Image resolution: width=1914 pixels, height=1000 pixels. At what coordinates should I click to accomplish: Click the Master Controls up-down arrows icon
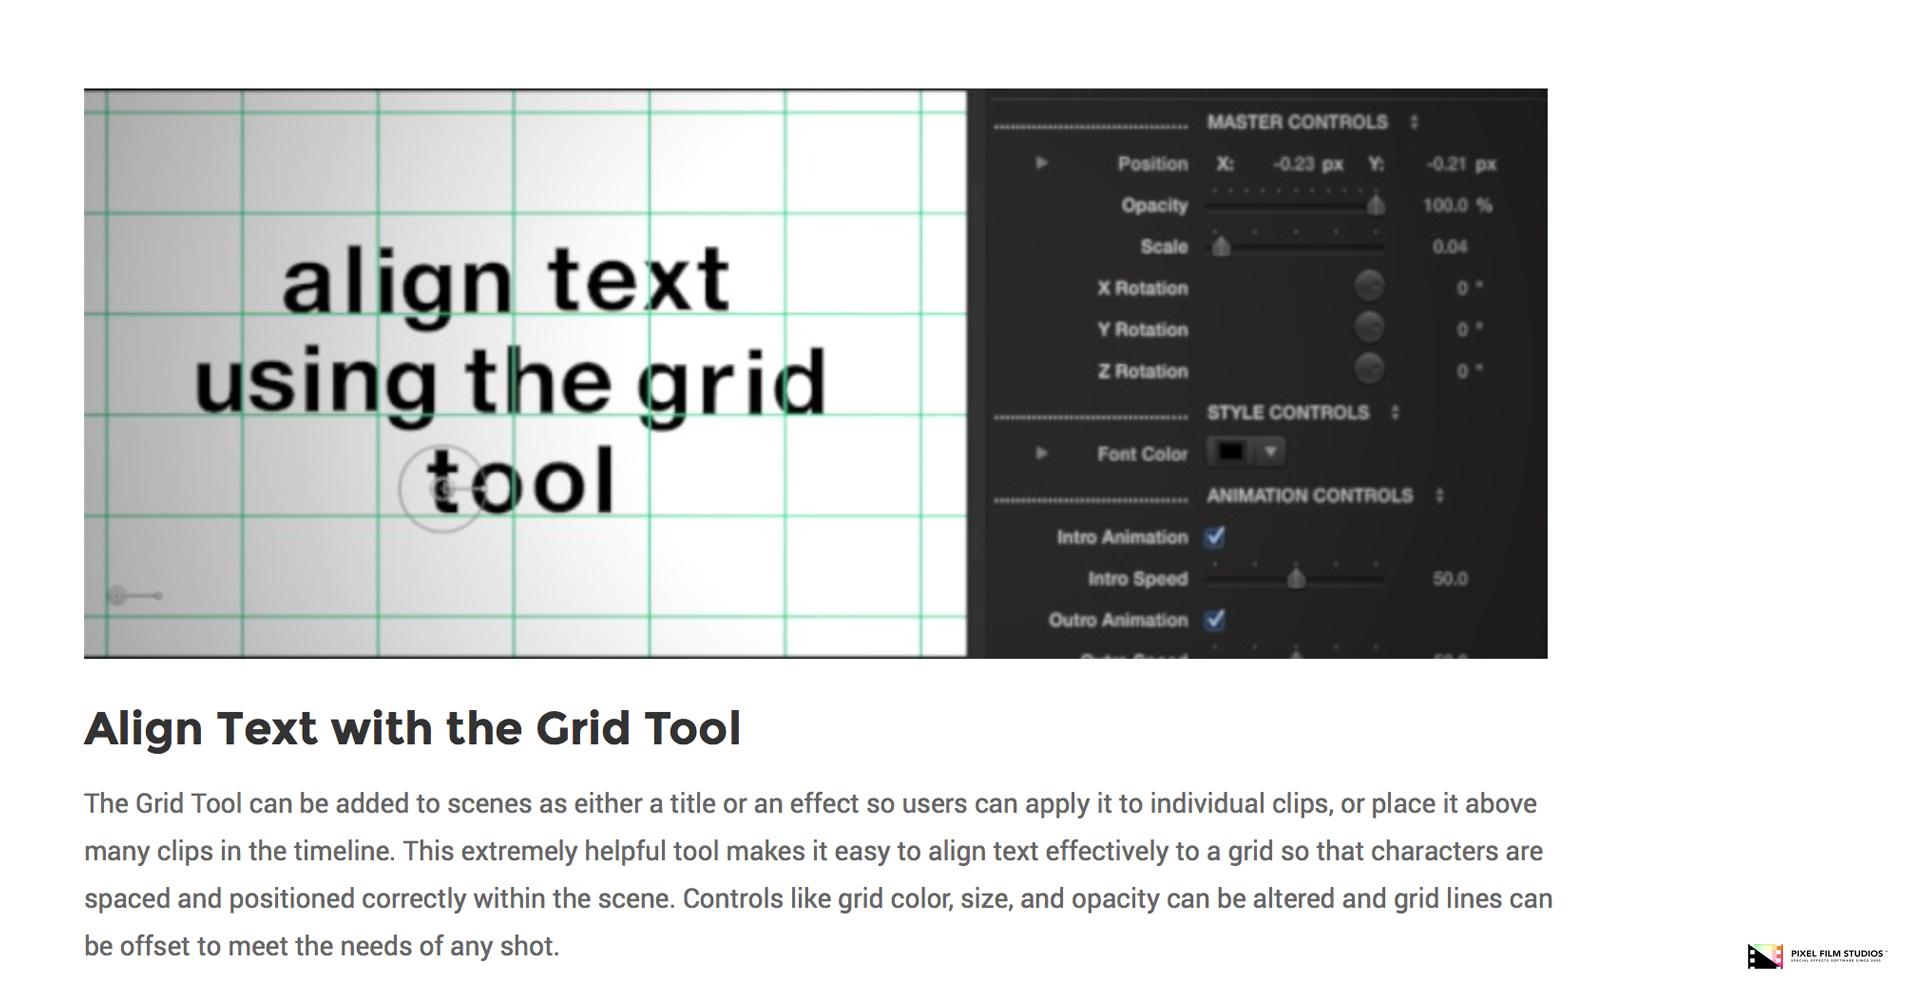(1414, 122)
